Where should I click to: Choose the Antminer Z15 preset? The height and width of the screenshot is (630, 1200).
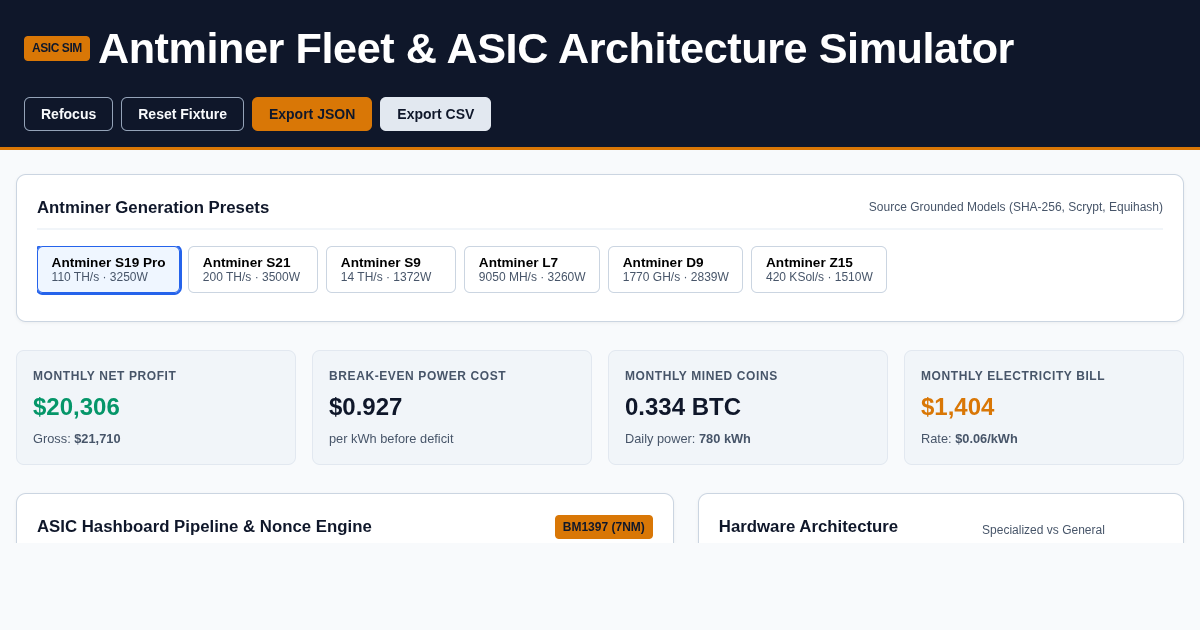pyautogui.click(x=819, y=270)
